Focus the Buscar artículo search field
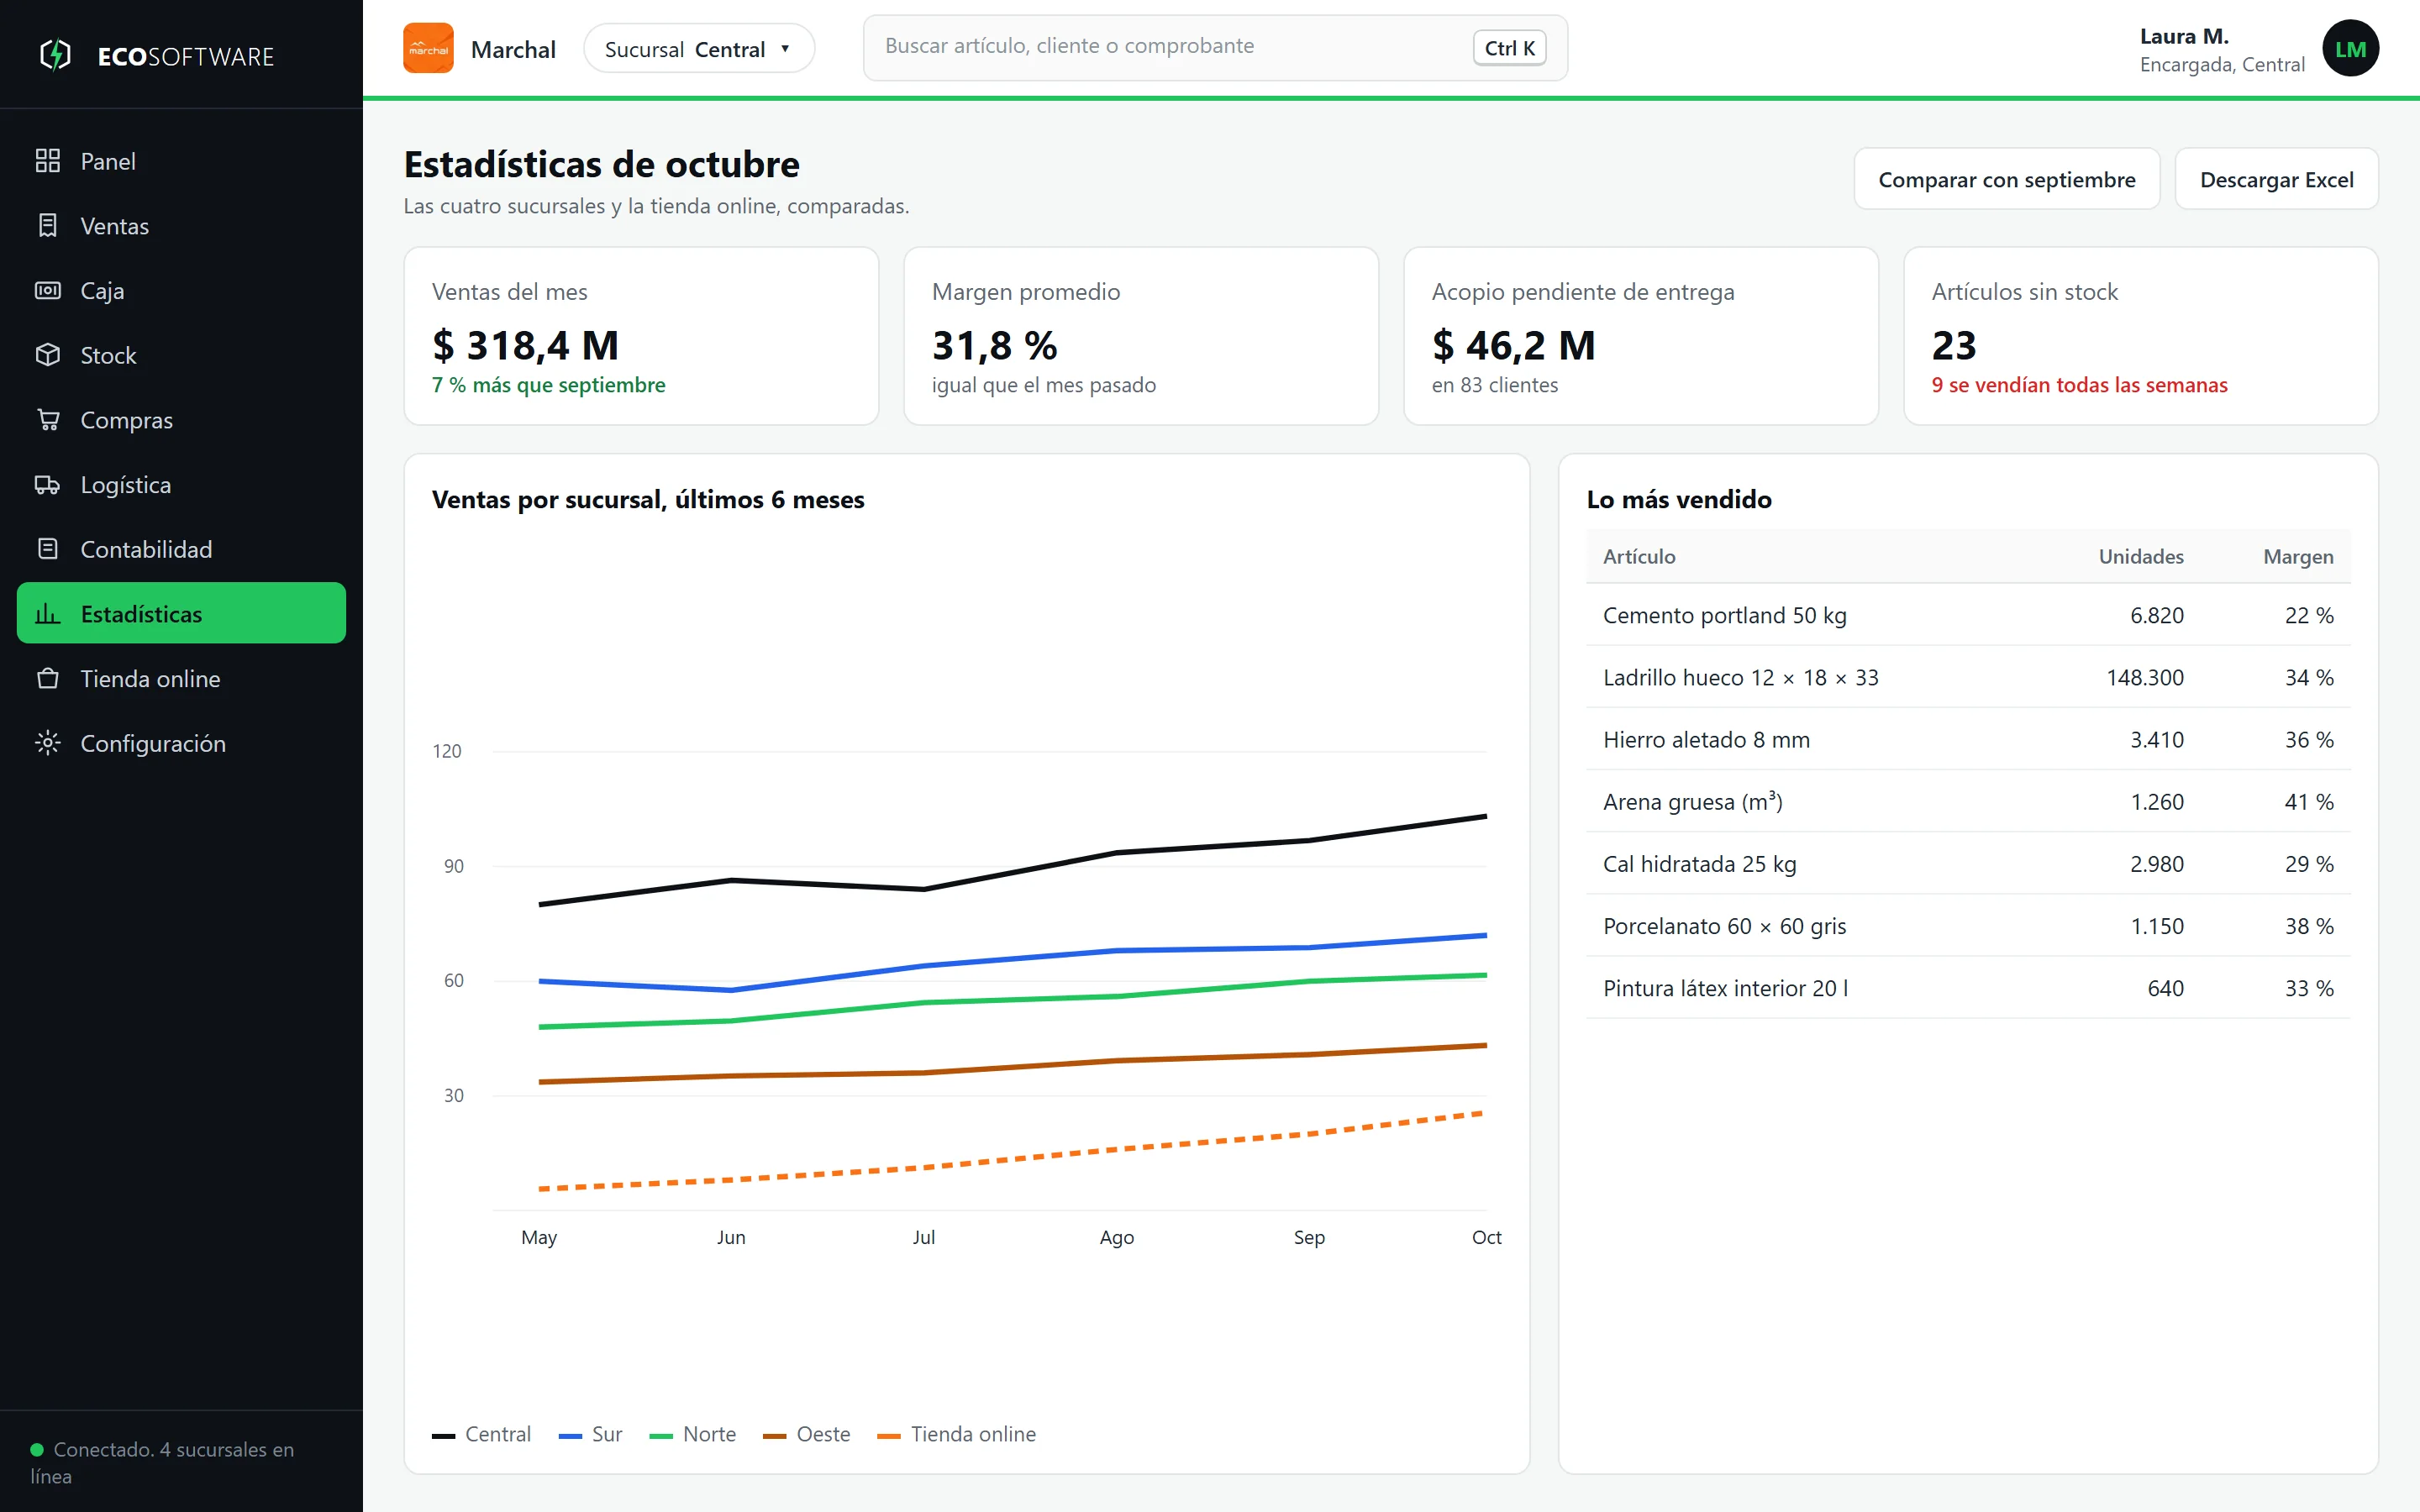Screen dimensions: 2420x1512 pyautogui.click(x=1215, y=47)
